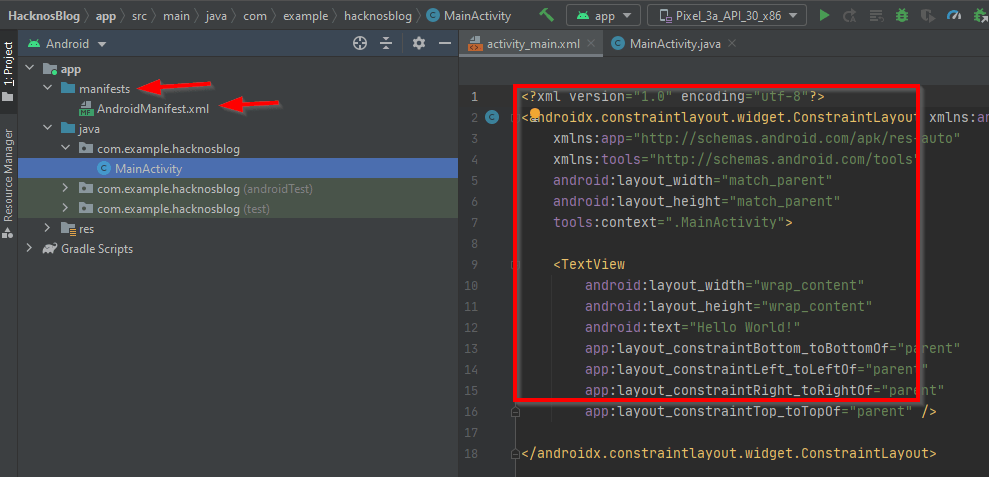Screen dimensions: 989x477
Task: Click line number 12 in gutter
Action: 471,327
